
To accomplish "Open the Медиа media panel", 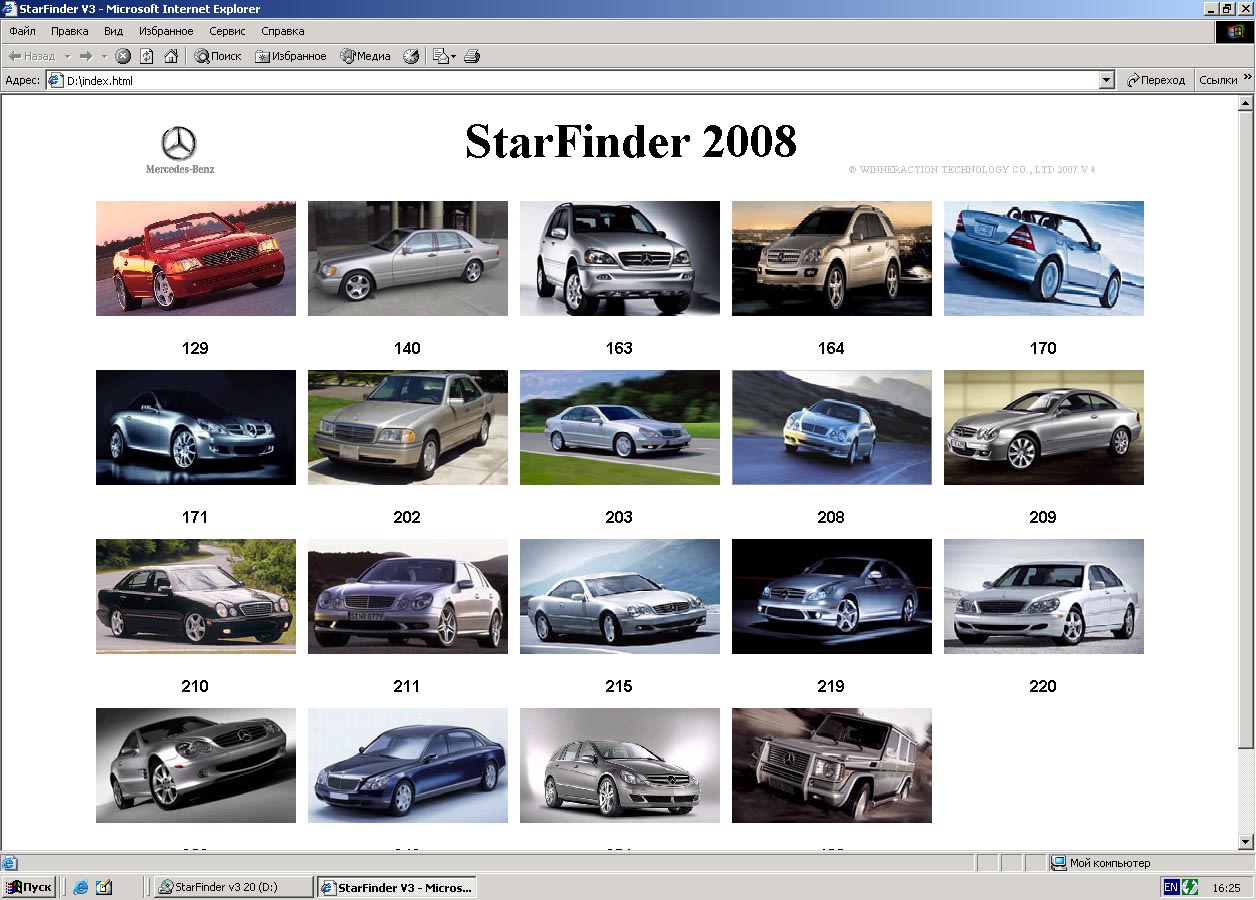I will coord(365,56).
